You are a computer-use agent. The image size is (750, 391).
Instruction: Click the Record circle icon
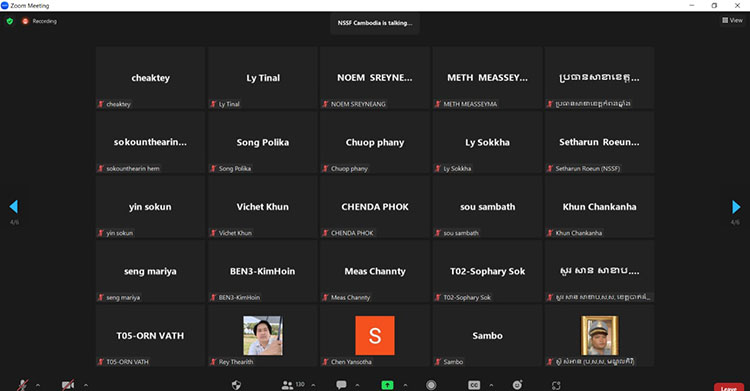tap(431, 385)
